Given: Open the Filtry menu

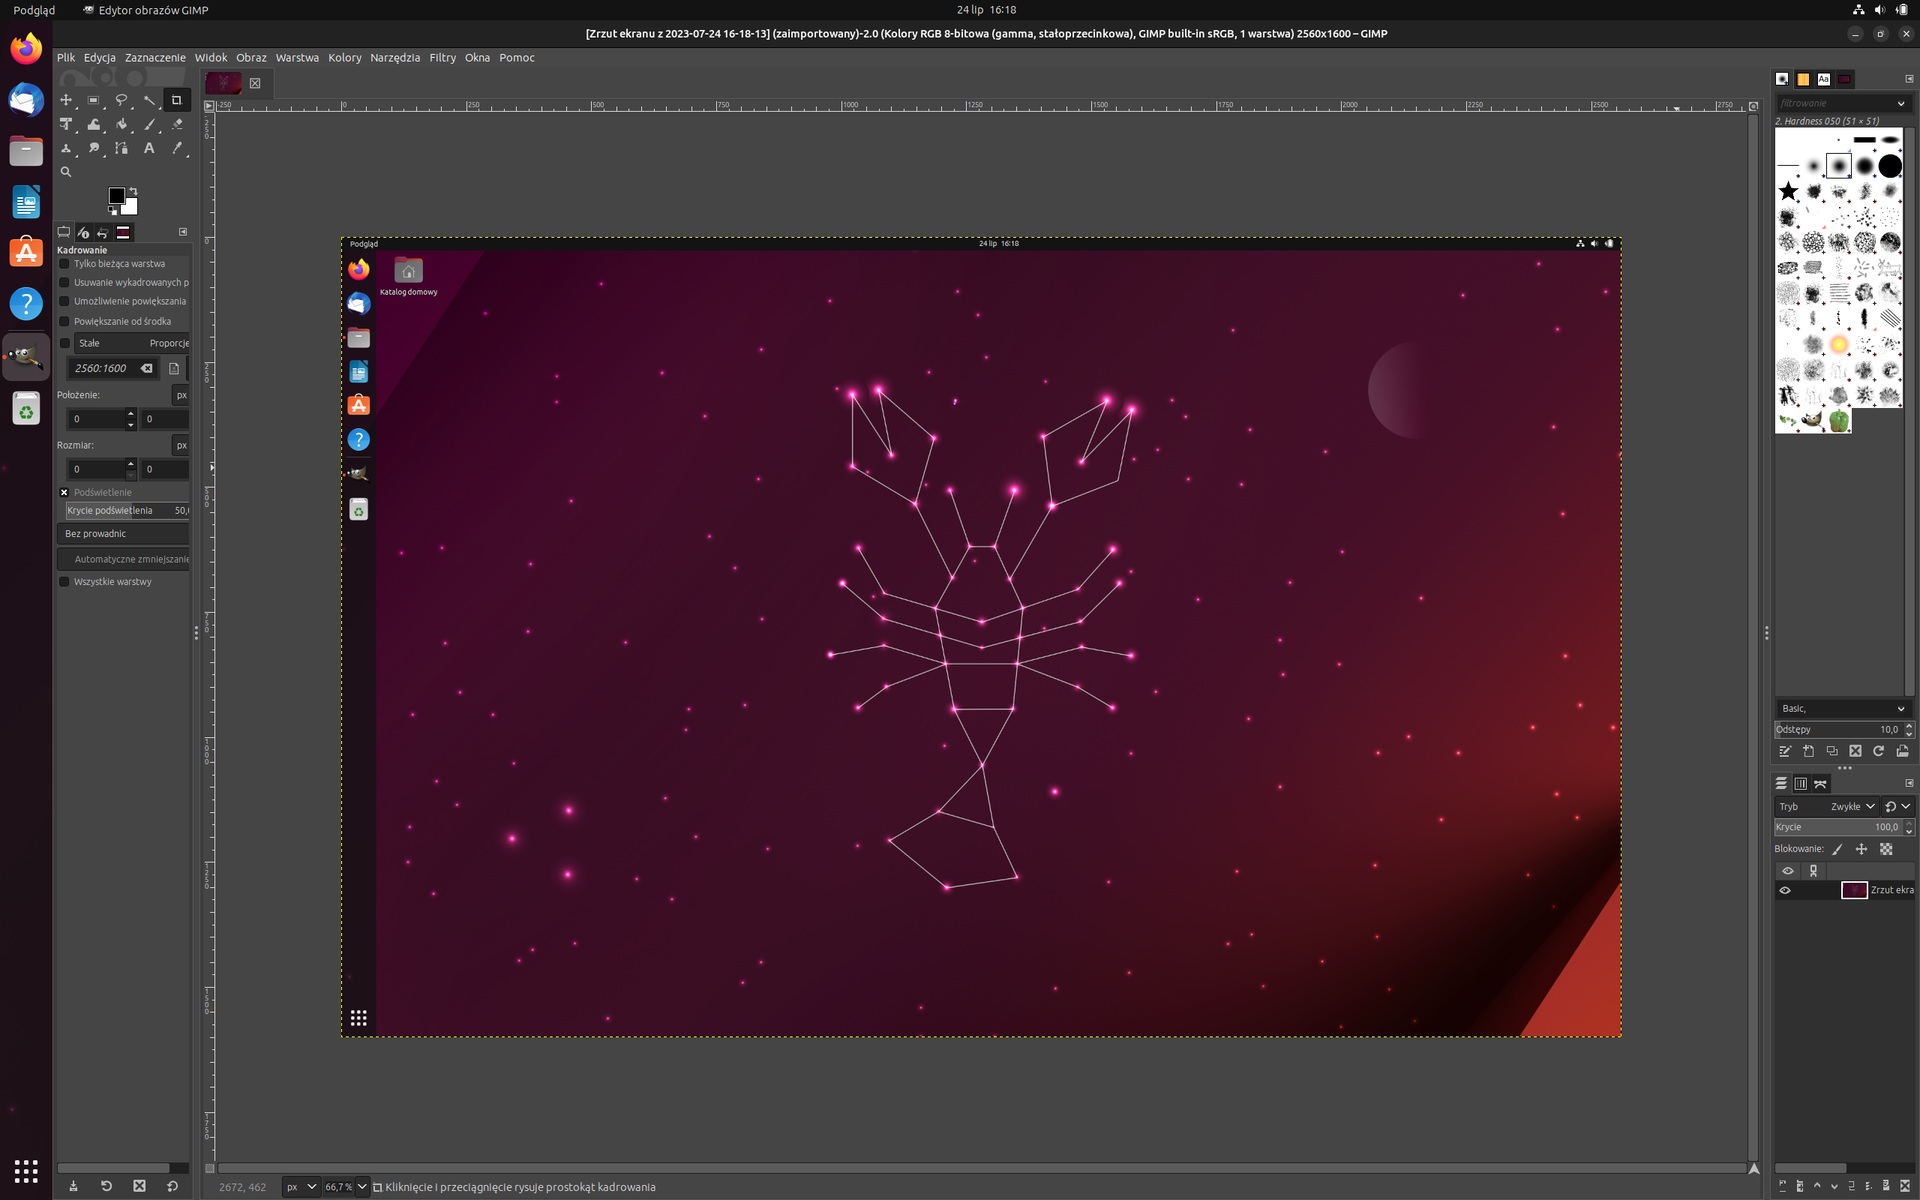Looking at the screenshot, I should point(442,58).
